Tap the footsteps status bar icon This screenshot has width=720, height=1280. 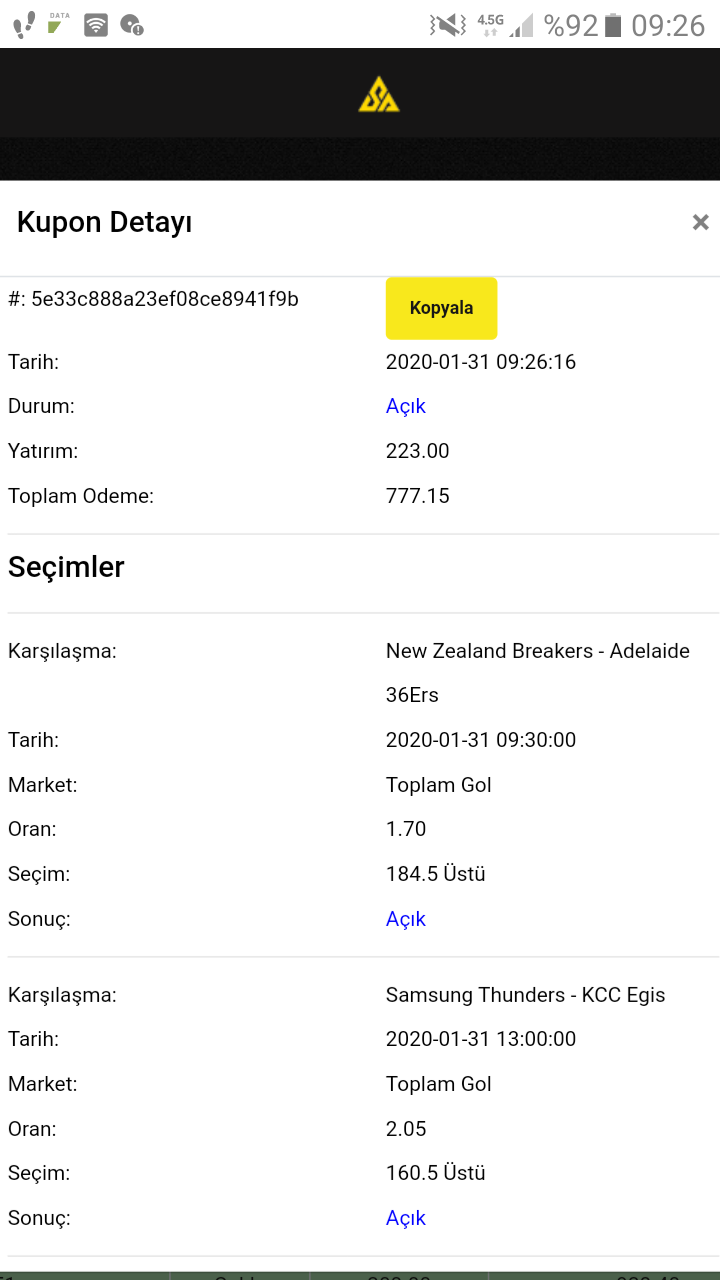[25, 25]
